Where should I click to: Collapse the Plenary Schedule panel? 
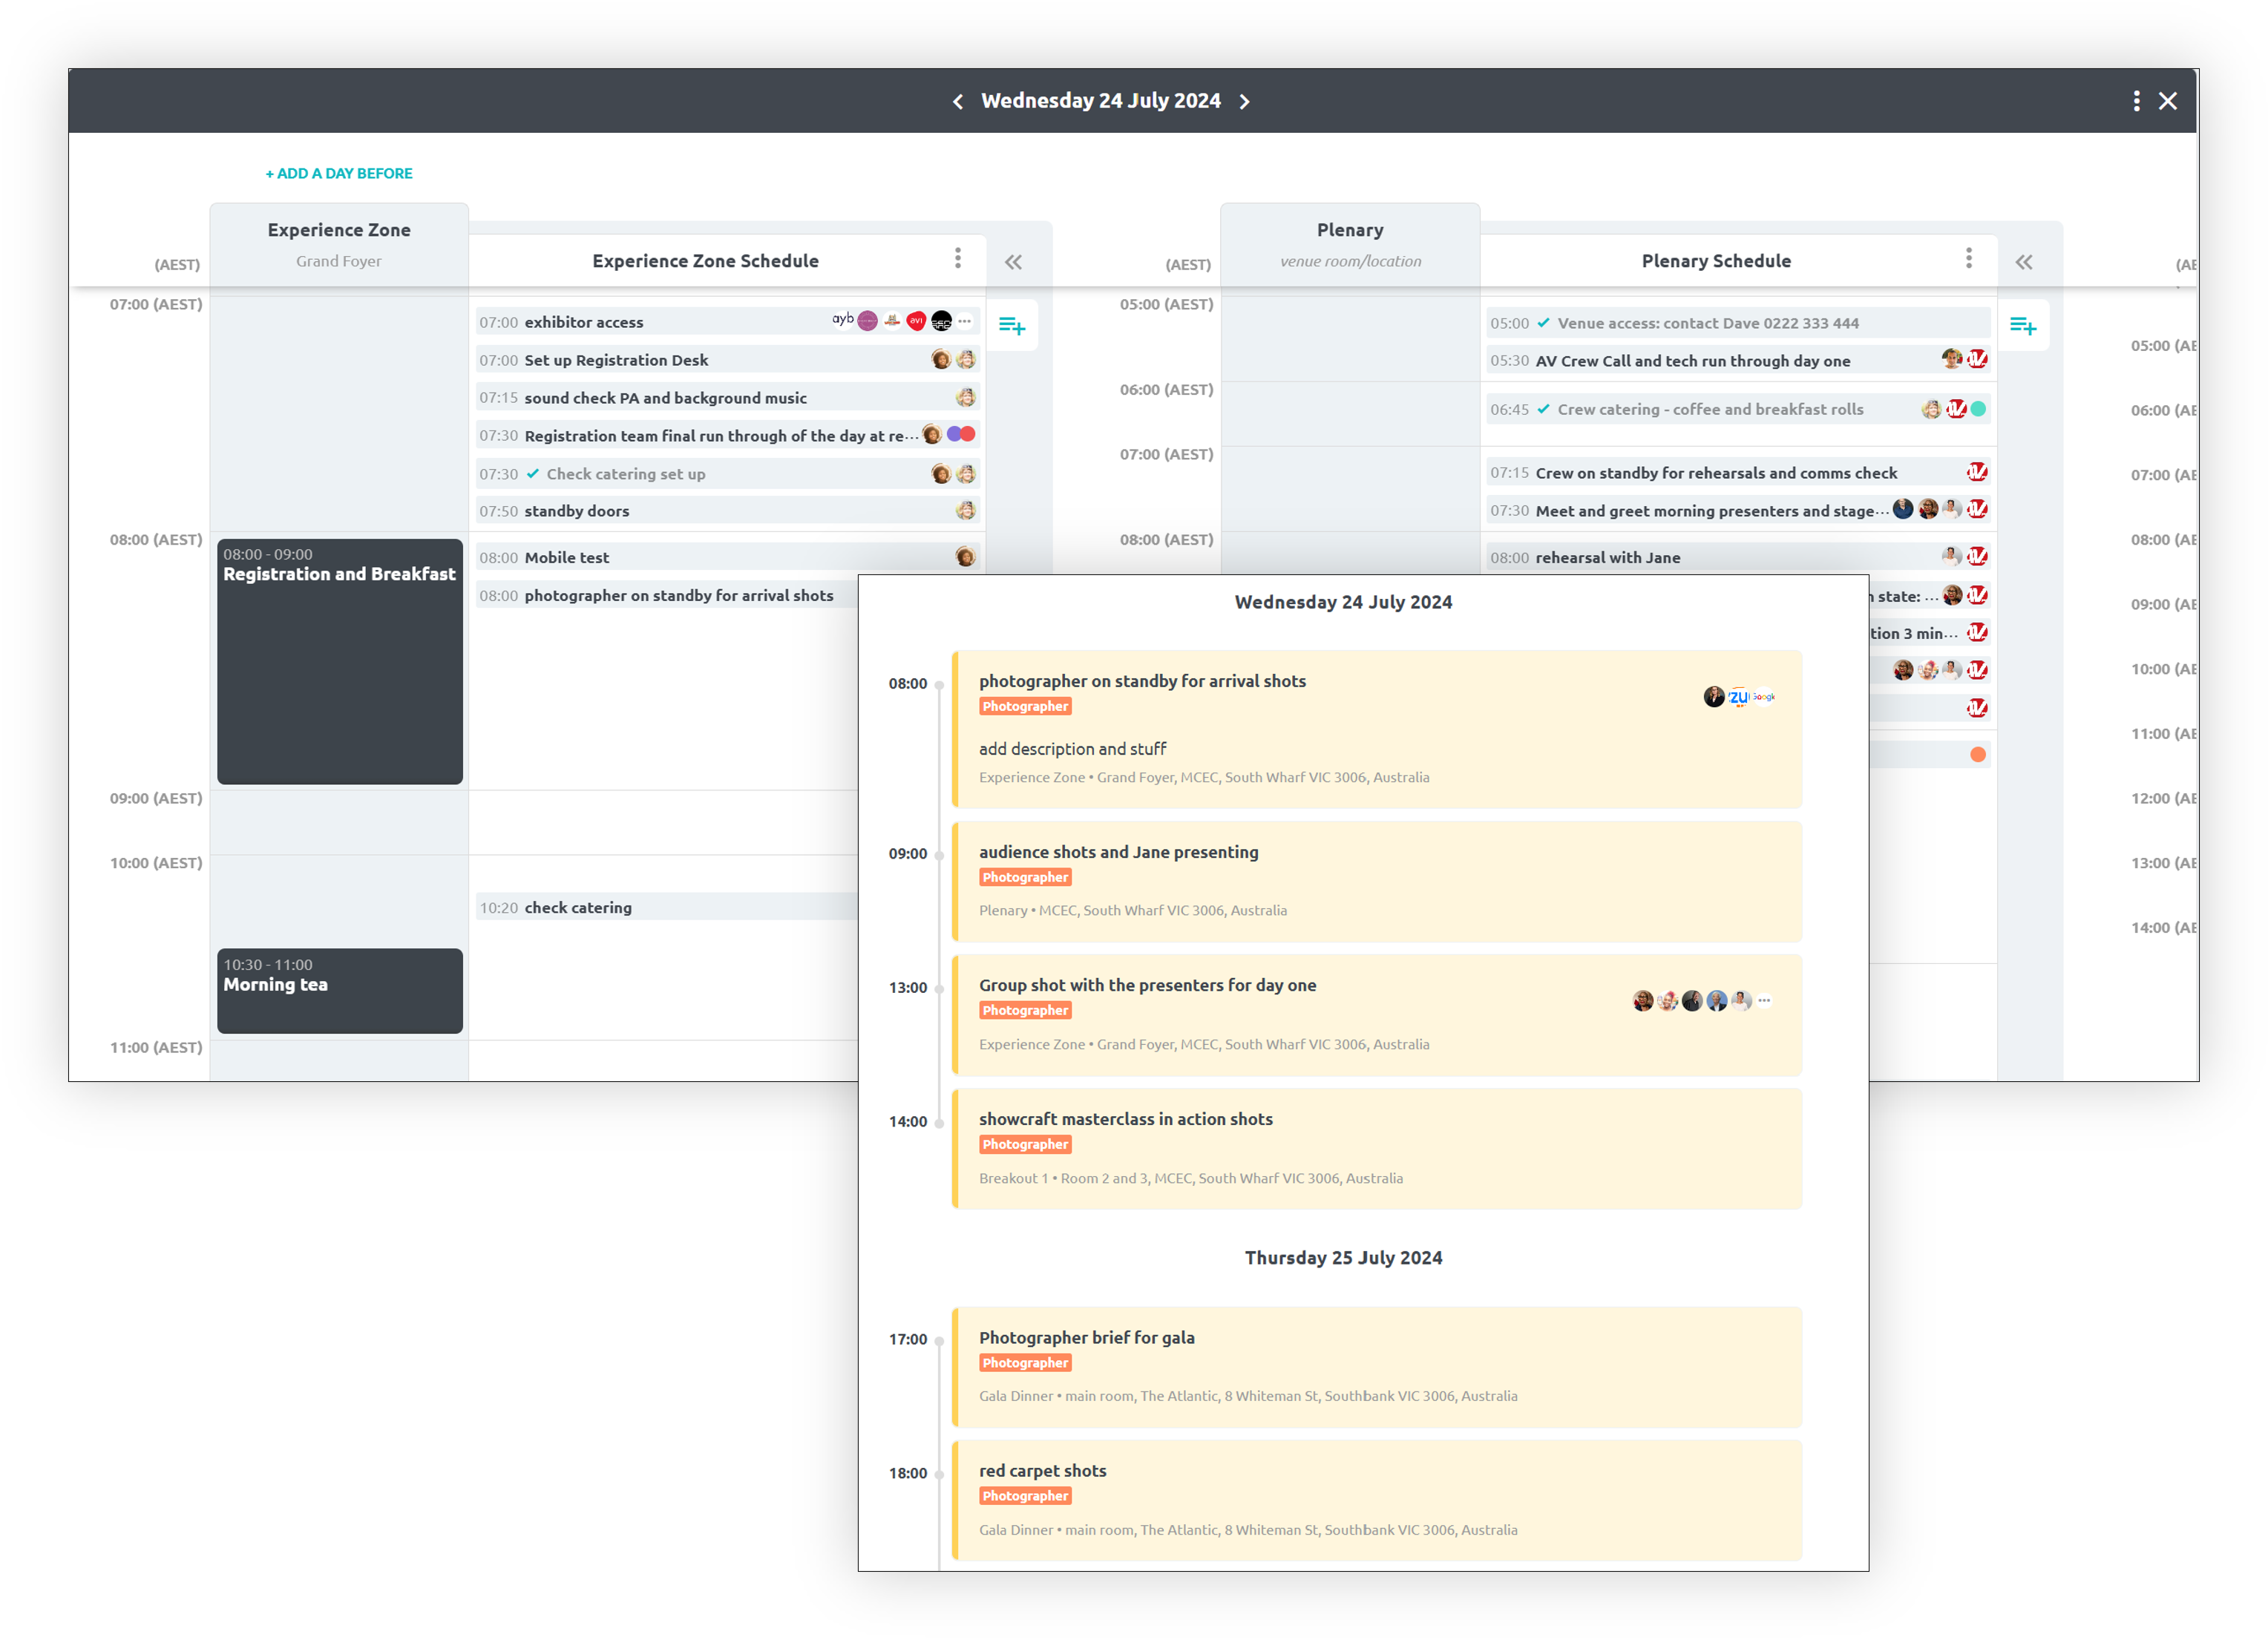coord(2024,262)
